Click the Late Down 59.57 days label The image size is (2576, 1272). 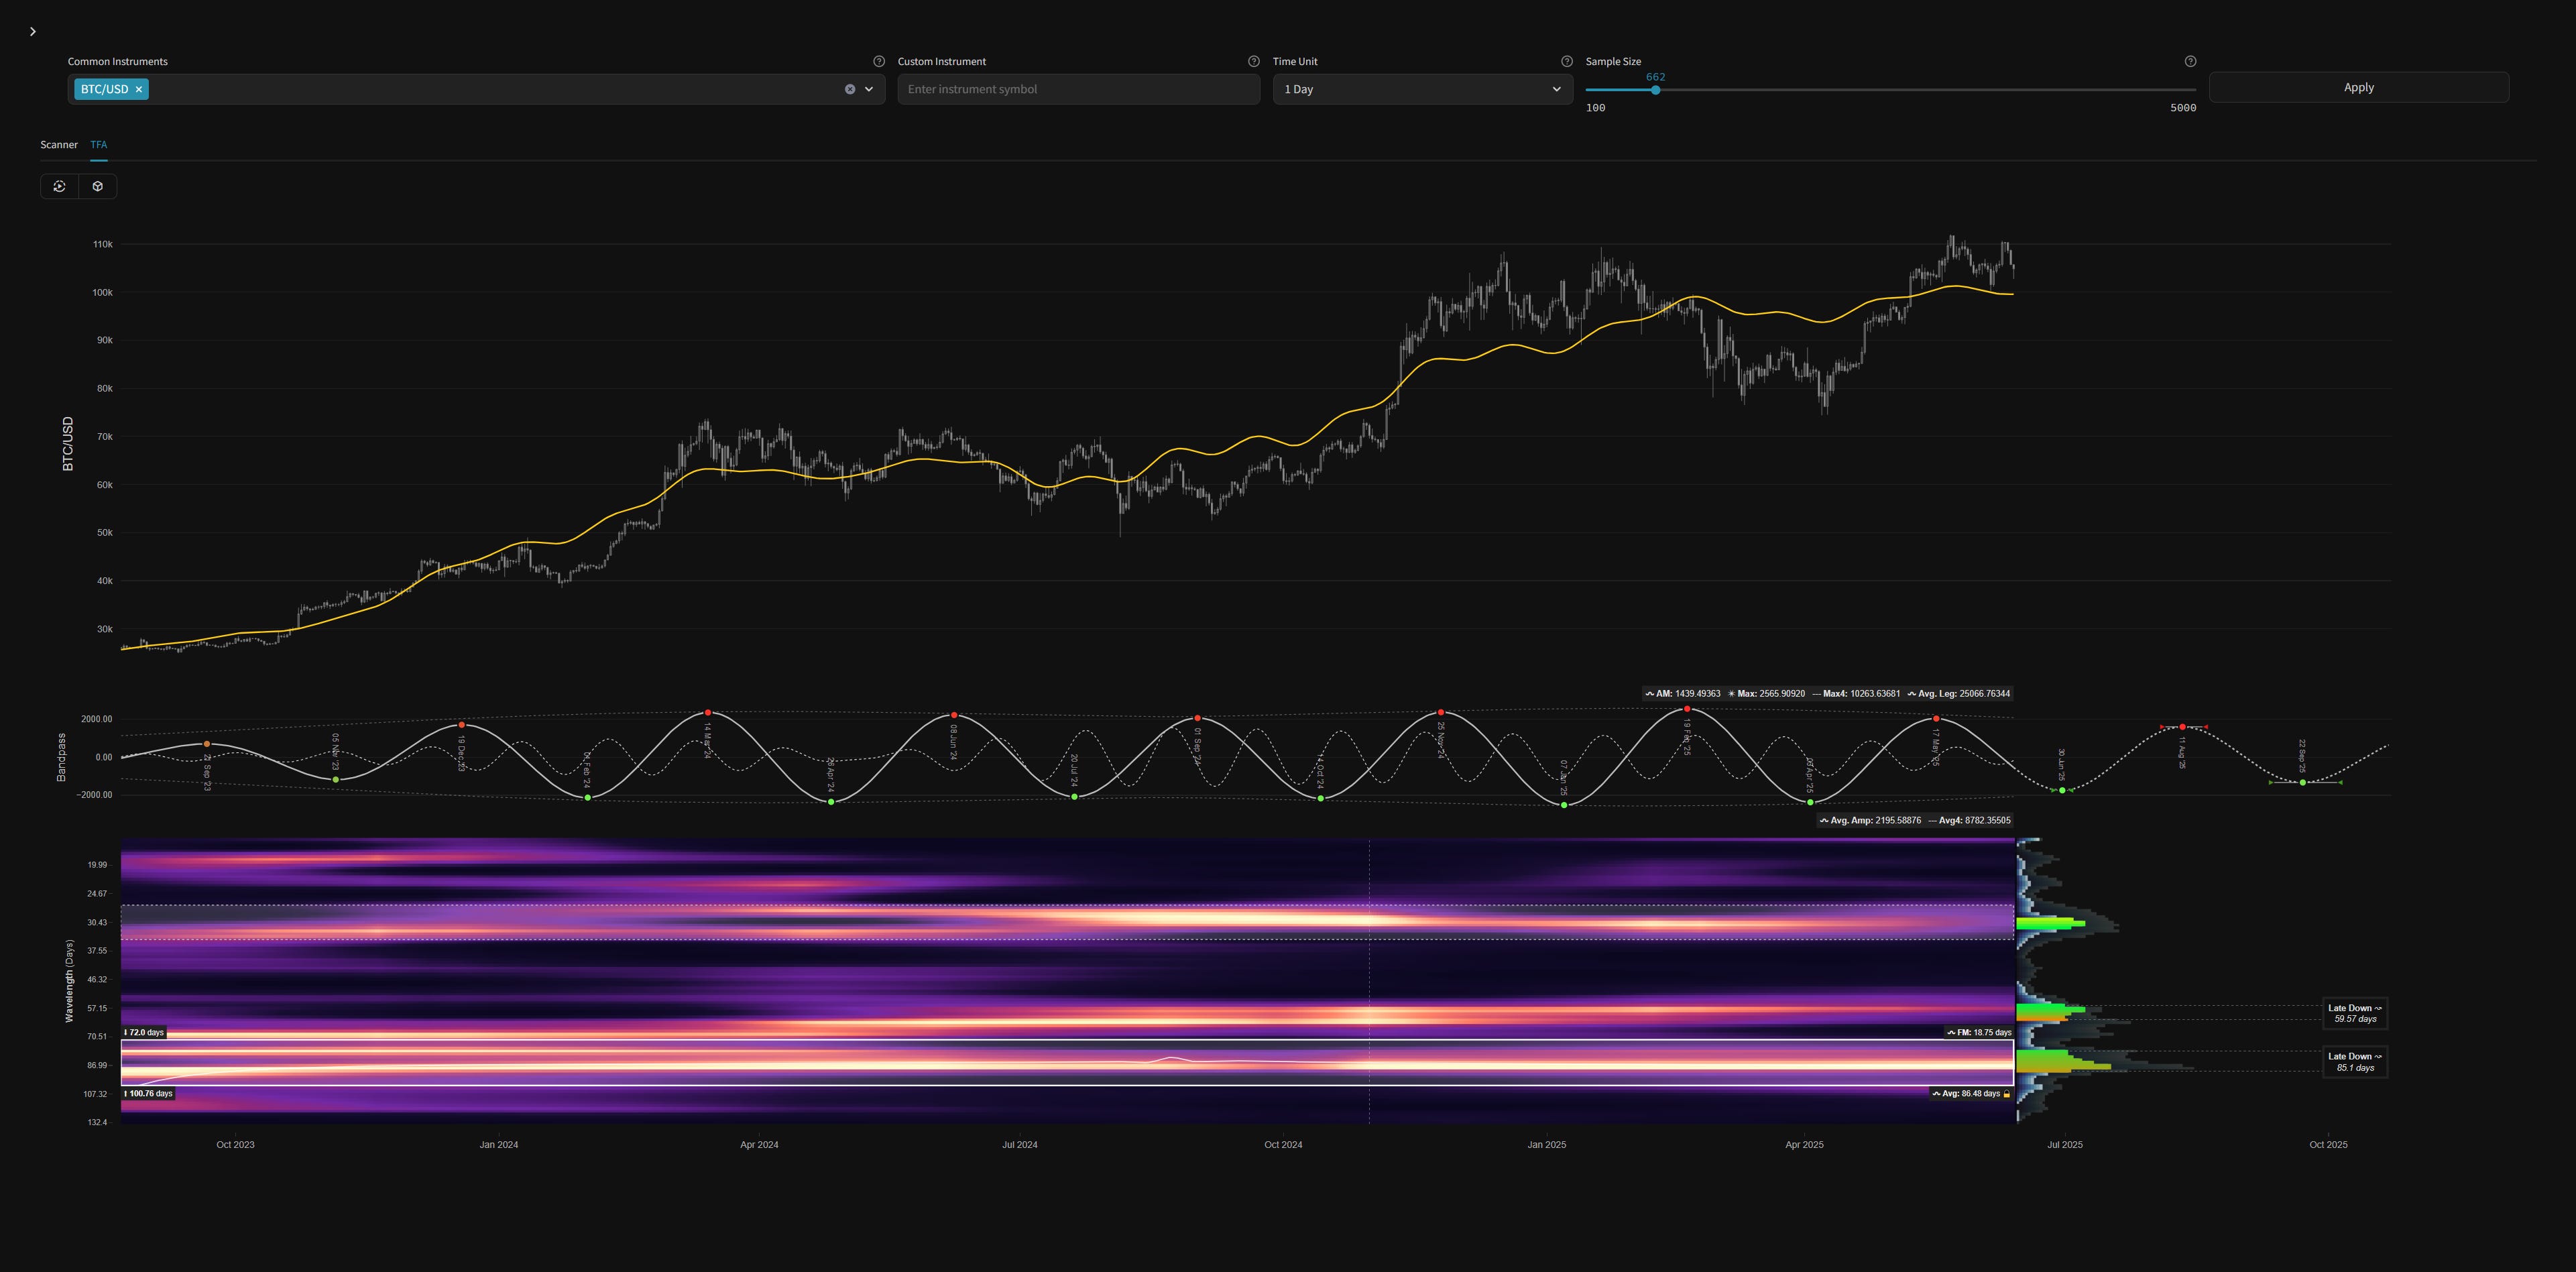(x=2356, y=1012)
